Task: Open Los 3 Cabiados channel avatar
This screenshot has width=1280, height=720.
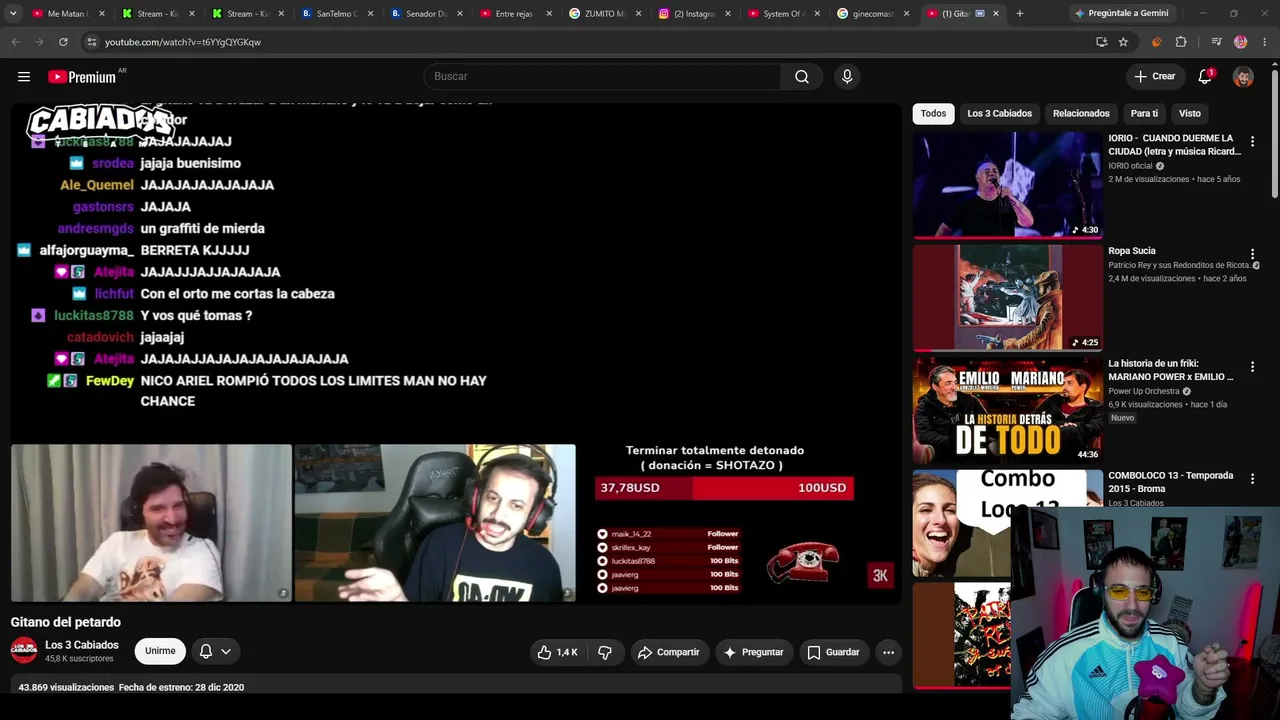Action: (24, 651)
